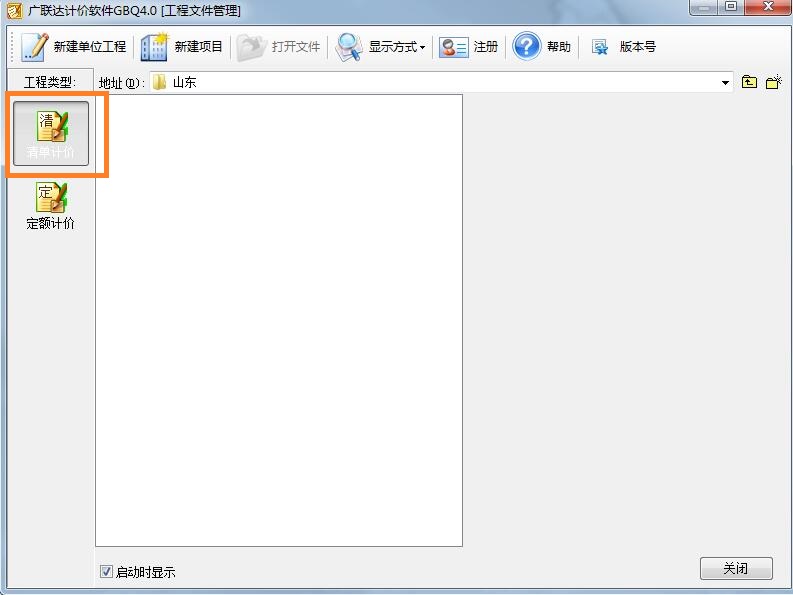The width and height of the screenshot is (793, 595).
Task: Toggle the 启动时显示 checkbox
Action: (x=106, y=572)
